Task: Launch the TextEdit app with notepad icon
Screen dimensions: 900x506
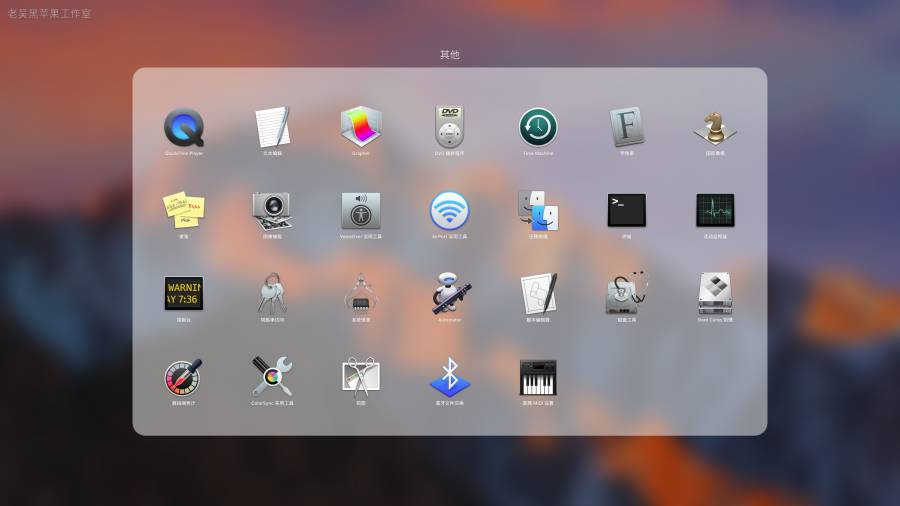Action: [272, 127]
